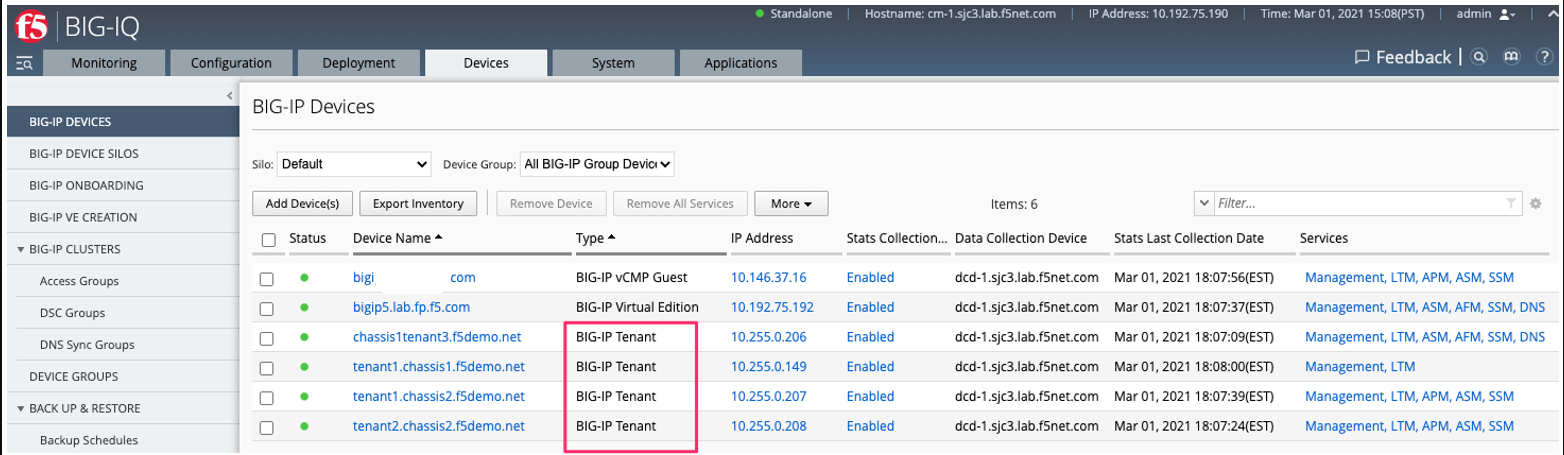Open the More dropdown button
This screenshot has width=1564, height=455.
pos(790,204)
